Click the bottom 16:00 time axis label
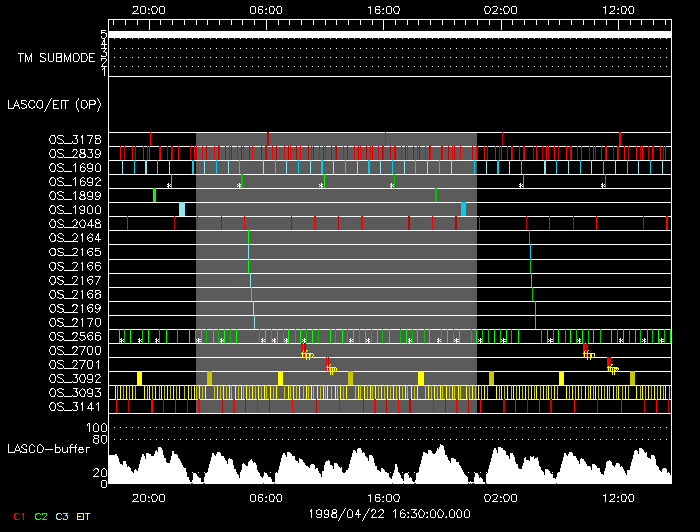The width and height of the screenshot is (700, 532). click(x=383, y=498)
